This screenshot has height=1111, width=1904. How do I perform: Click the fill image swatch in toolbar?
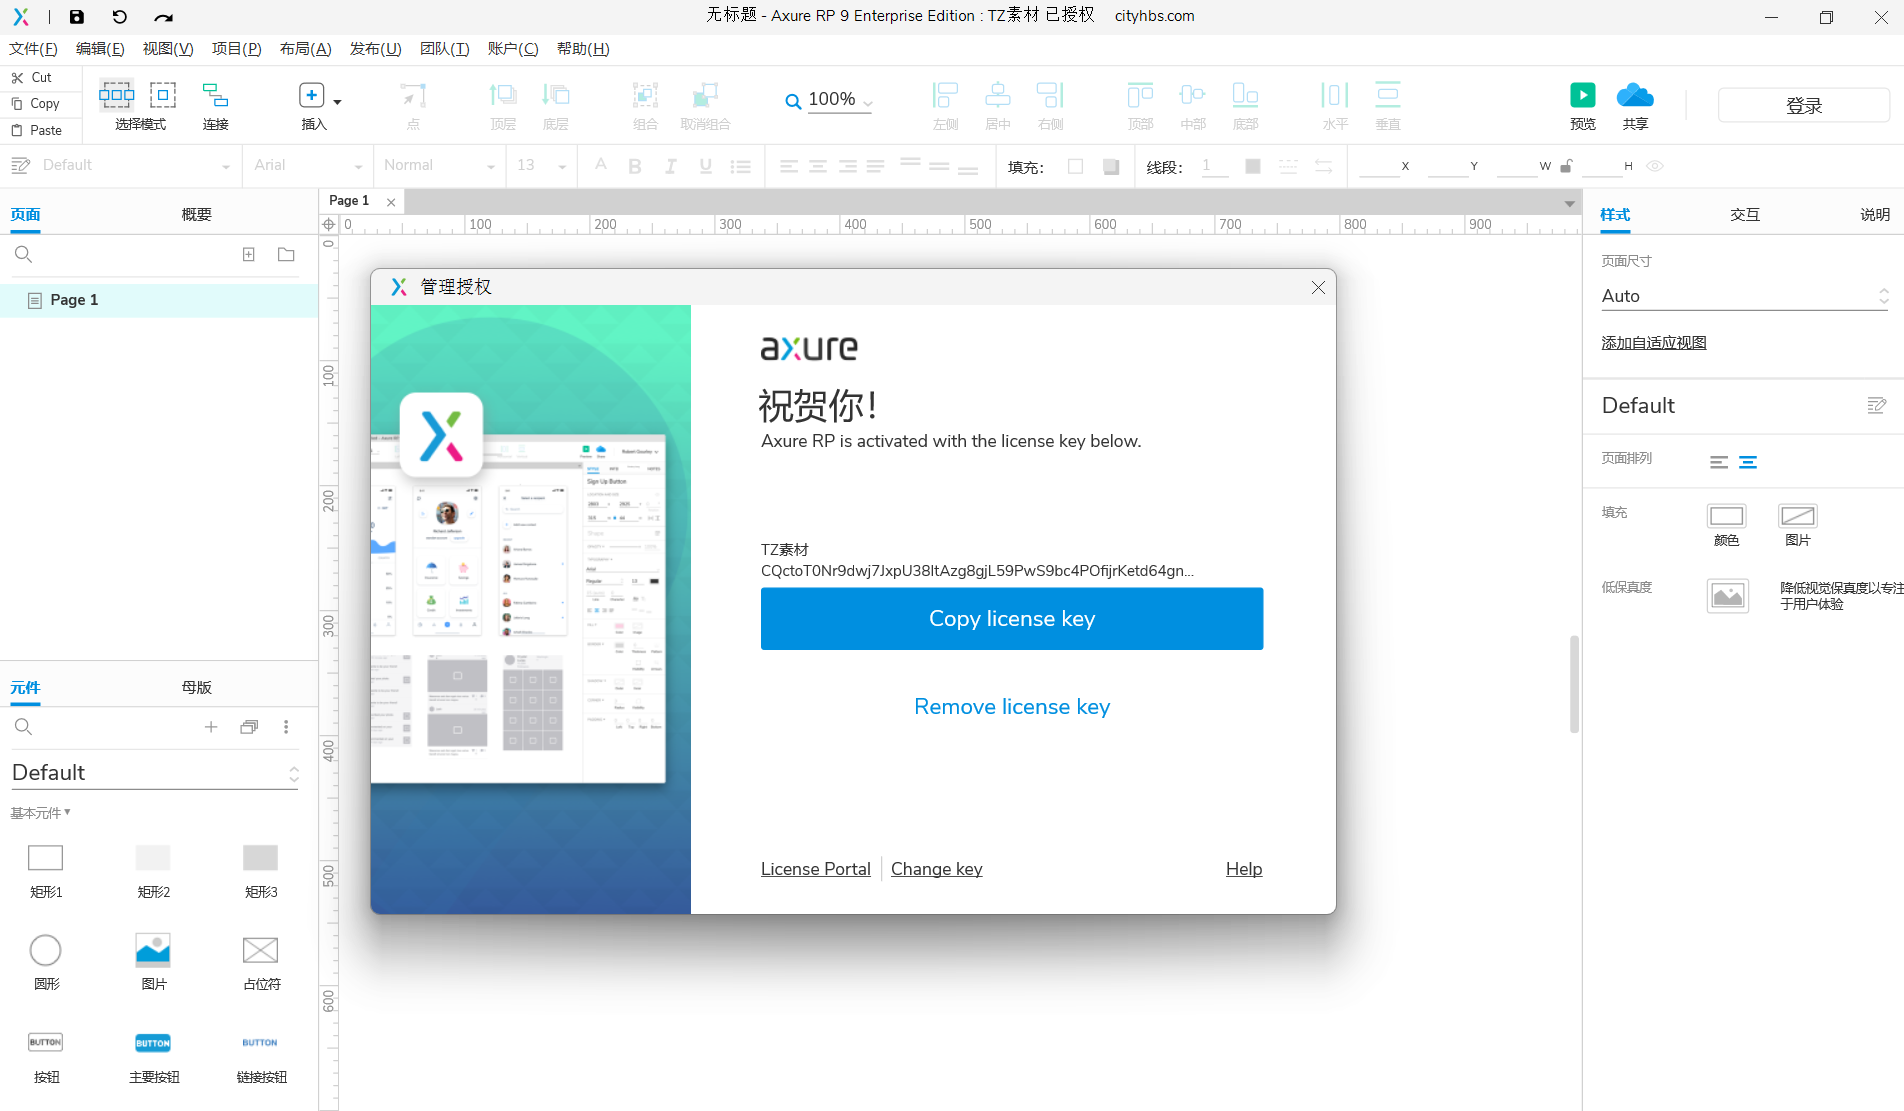coord(1111,167)
